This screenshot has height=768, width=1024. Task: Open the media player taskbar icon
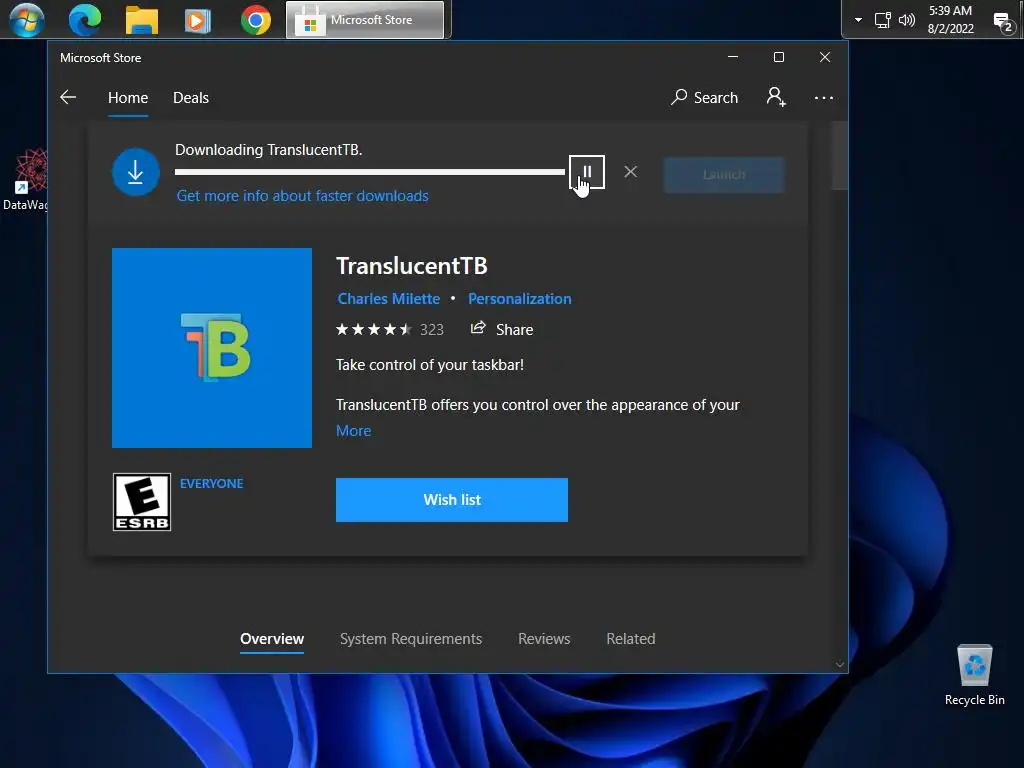[197, 20]
